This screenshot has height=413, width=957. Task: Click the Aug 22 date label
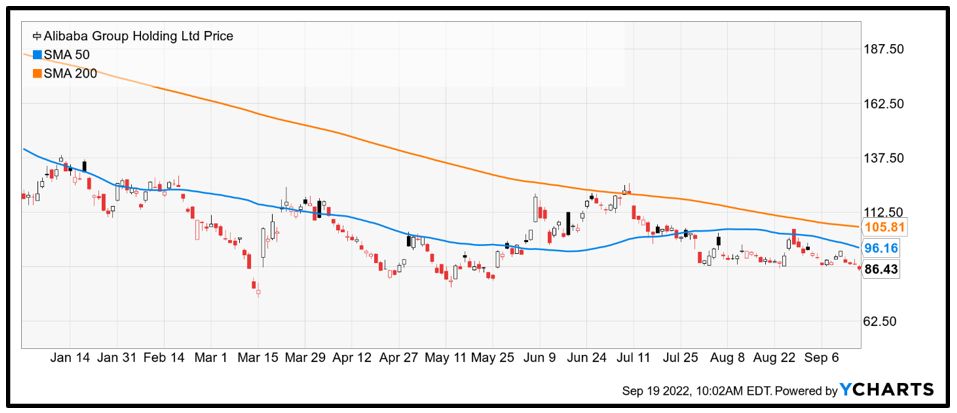click(774, 357)
